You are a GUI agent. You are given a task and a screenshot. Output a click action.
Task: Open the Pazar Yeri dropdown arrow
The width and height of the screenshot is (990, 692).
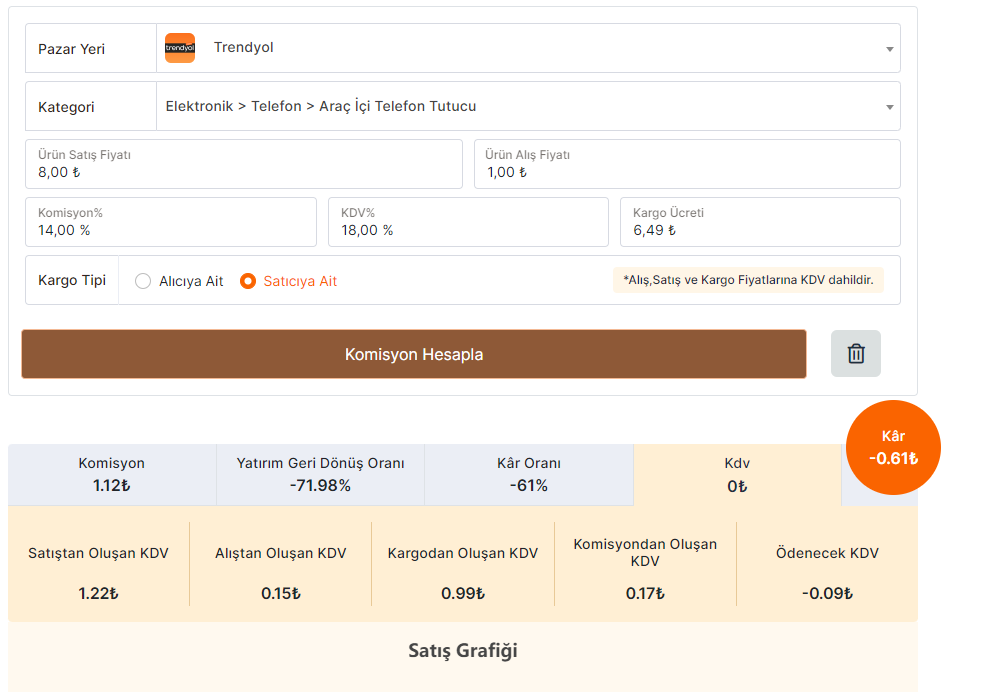(889, 49)
